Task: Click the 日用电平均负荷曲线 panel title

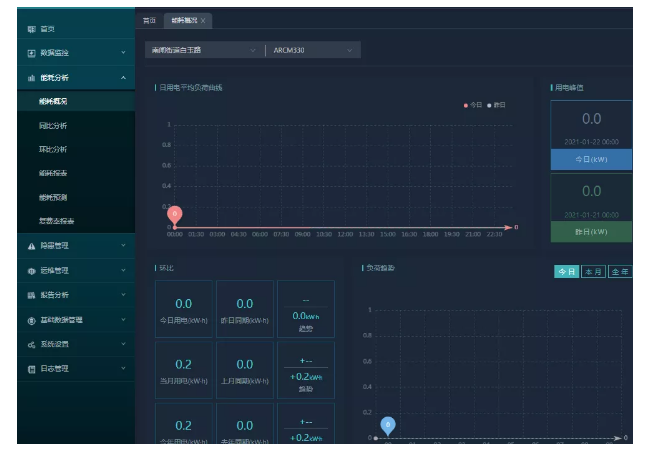Action: [191, 87]
